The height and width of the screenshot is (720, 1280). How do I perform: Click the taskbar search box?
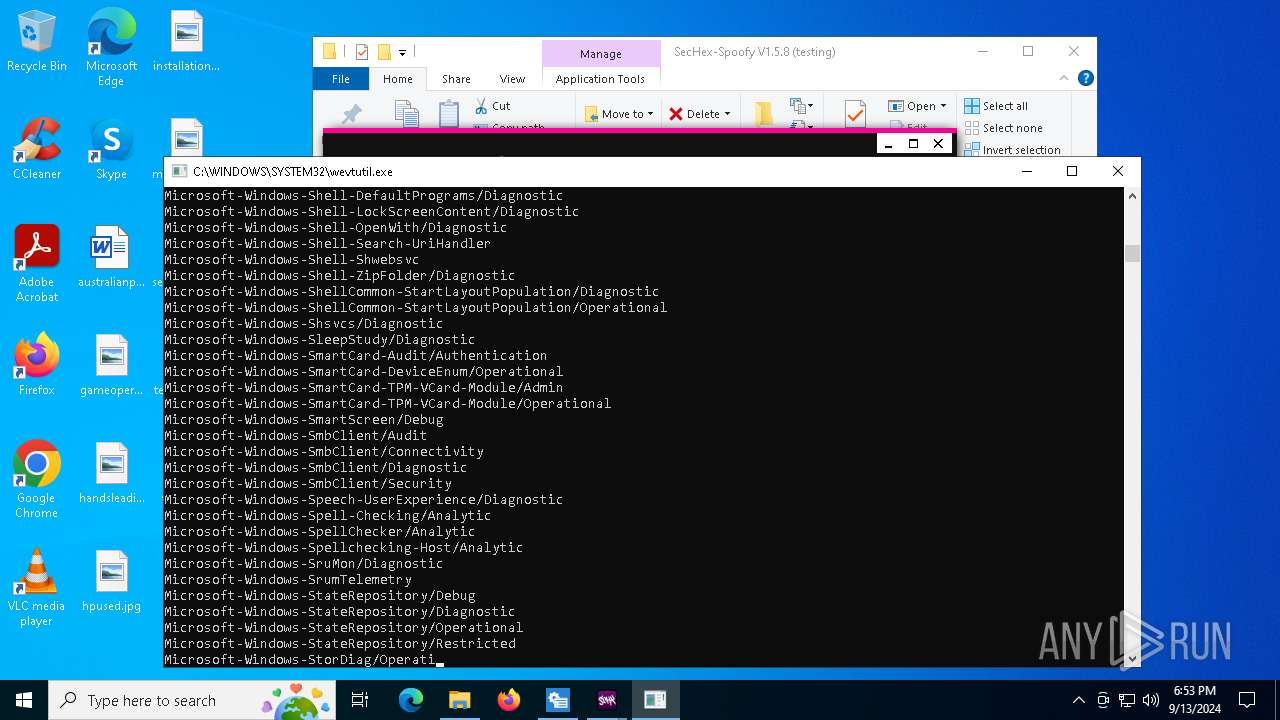(x=193, y=700)
